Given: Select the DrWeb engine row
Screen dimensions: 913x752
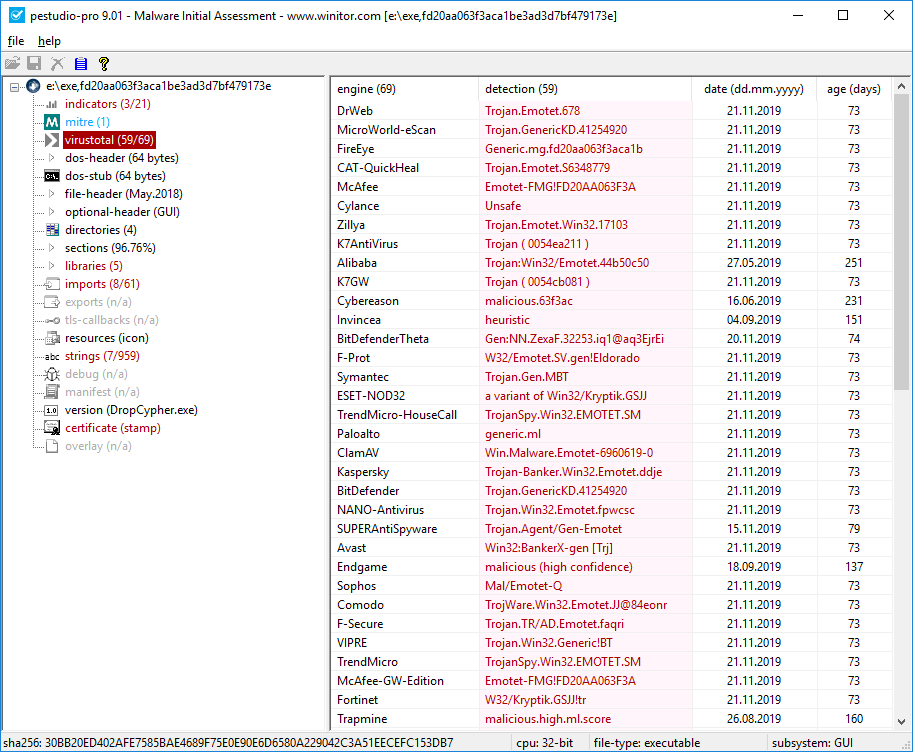Looking at the screenshot, I should pyautogui.click(x=611, y=111).
